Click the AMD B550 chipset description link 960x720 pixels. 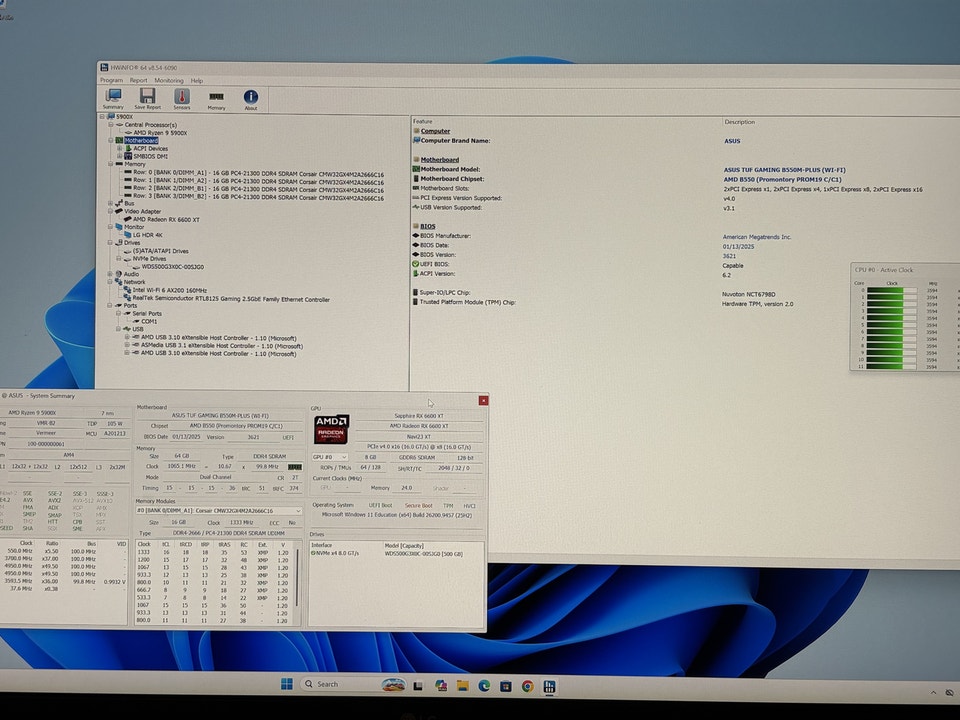click(x=782, y=179)
